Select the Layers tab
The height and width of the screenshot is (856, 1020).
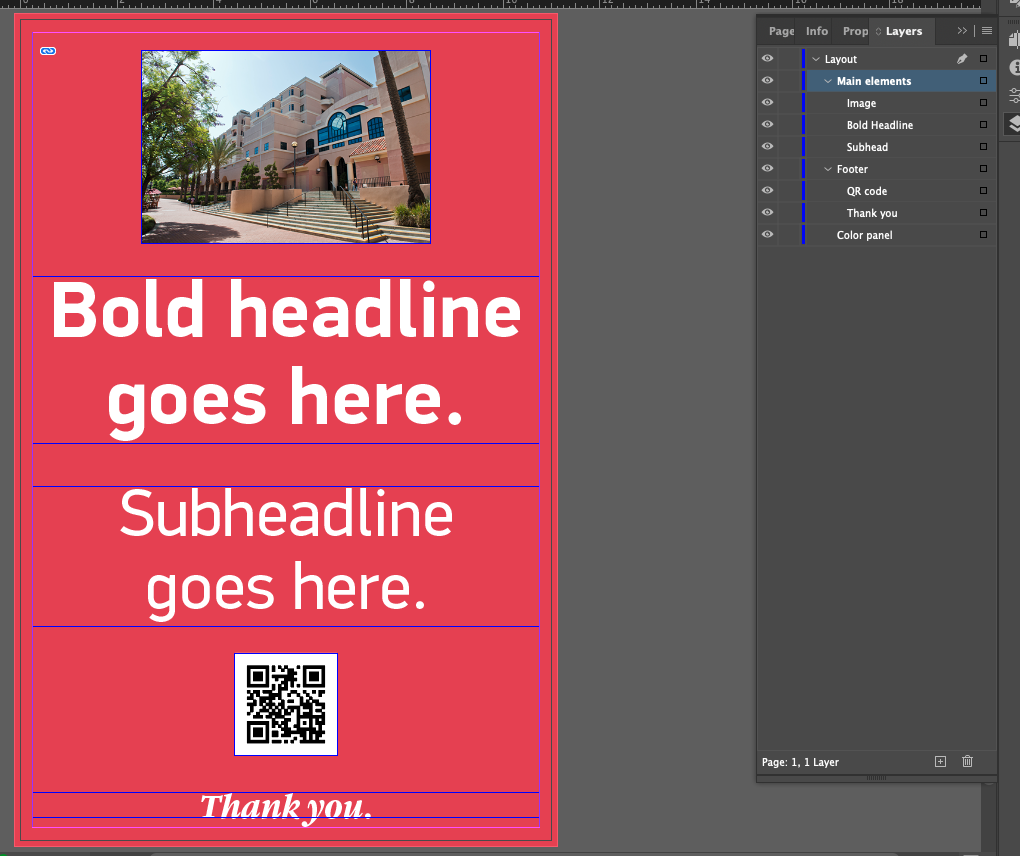click(x=904, y=31)
